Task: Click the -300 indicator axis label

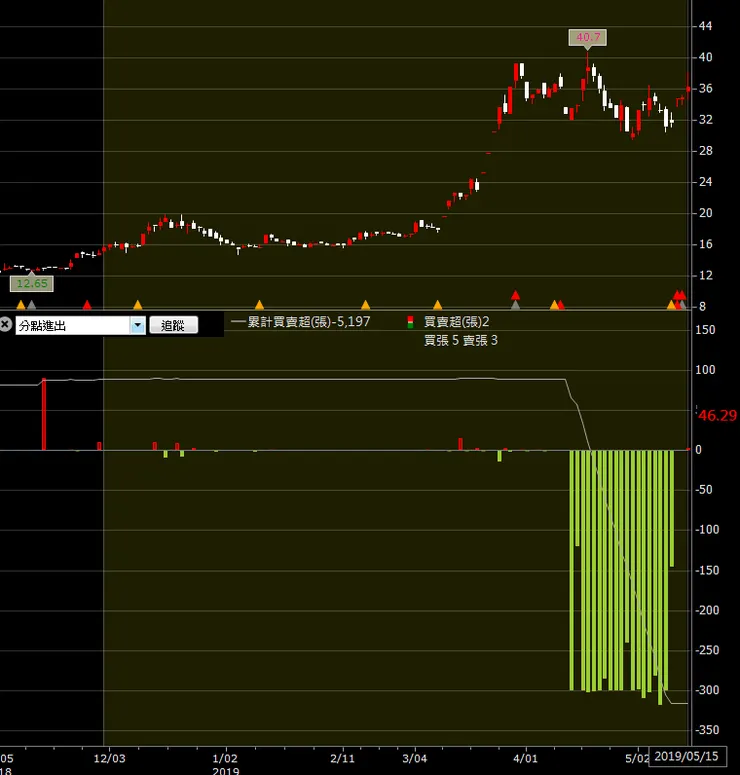Action: click(707, 690)
